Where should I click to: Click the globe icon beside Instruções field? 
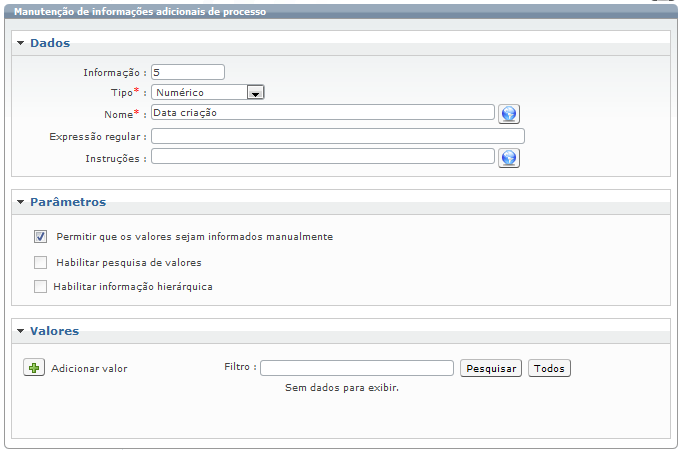508,158
